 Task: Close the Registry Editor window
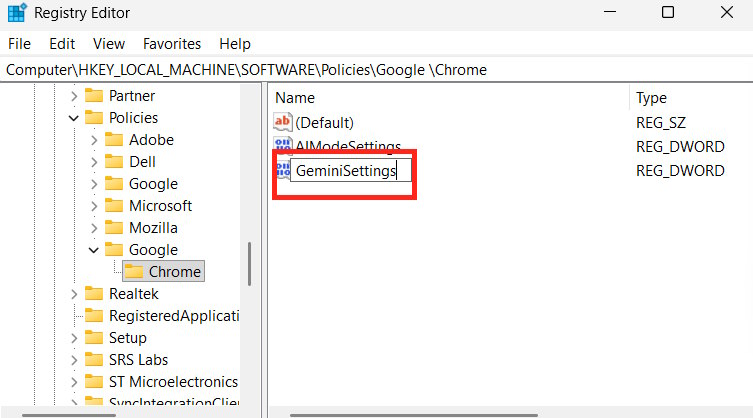[727, 12]
